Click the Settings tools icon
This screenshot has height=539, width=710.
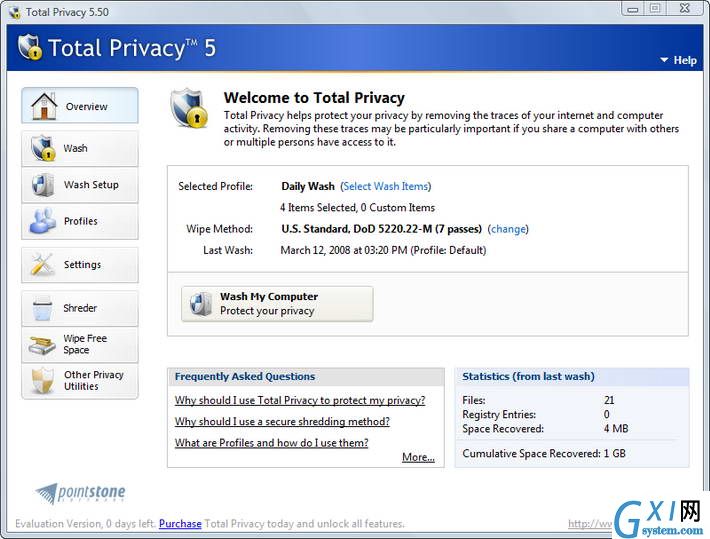pos(42,265)
